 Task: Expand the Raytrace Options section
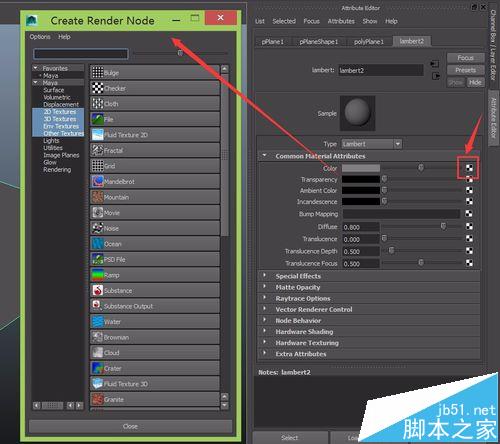coord(265,298)
